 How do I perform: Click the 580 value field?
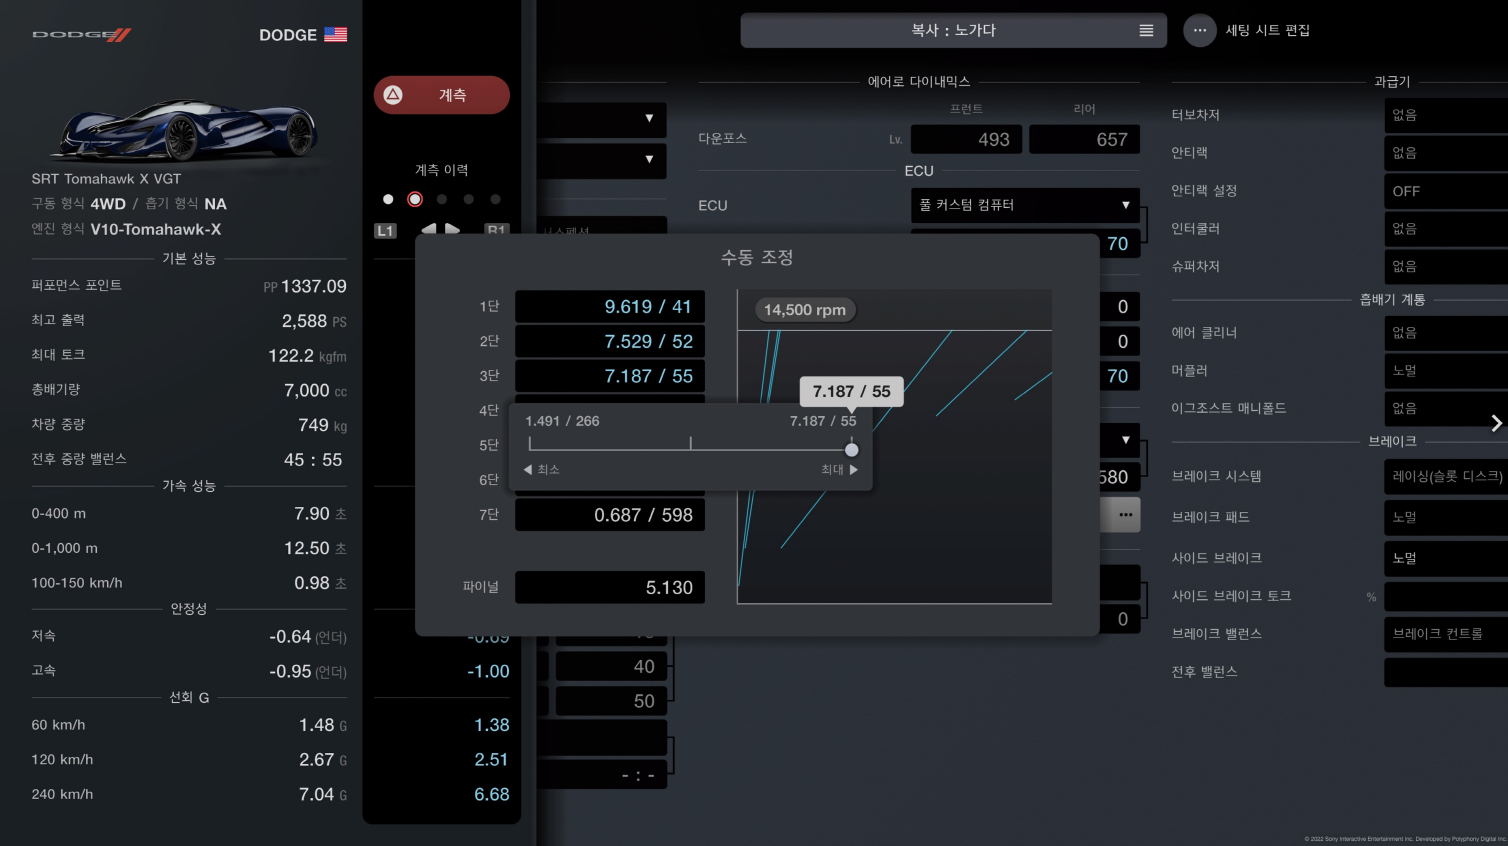[1119, 477]
